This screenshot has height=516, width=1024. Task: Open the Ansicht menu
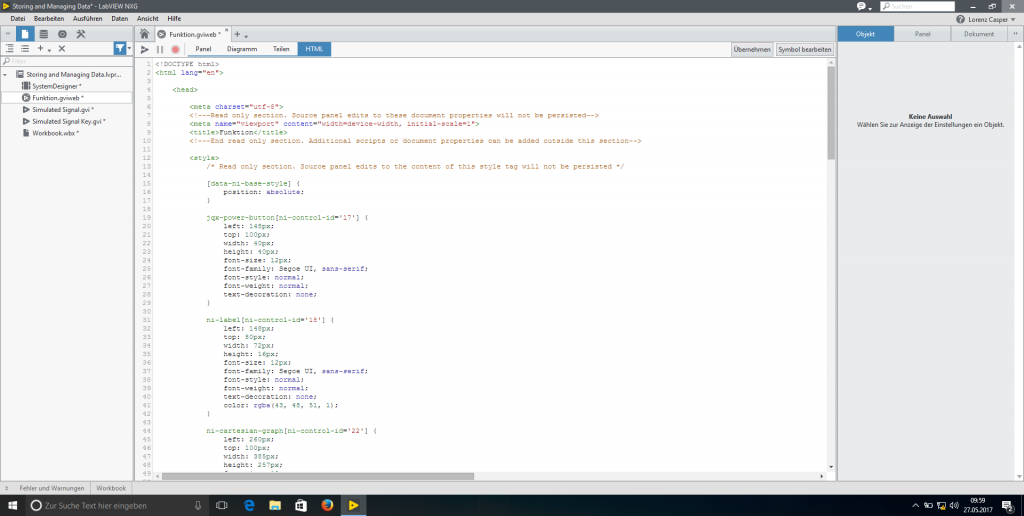tap(148, 19)
